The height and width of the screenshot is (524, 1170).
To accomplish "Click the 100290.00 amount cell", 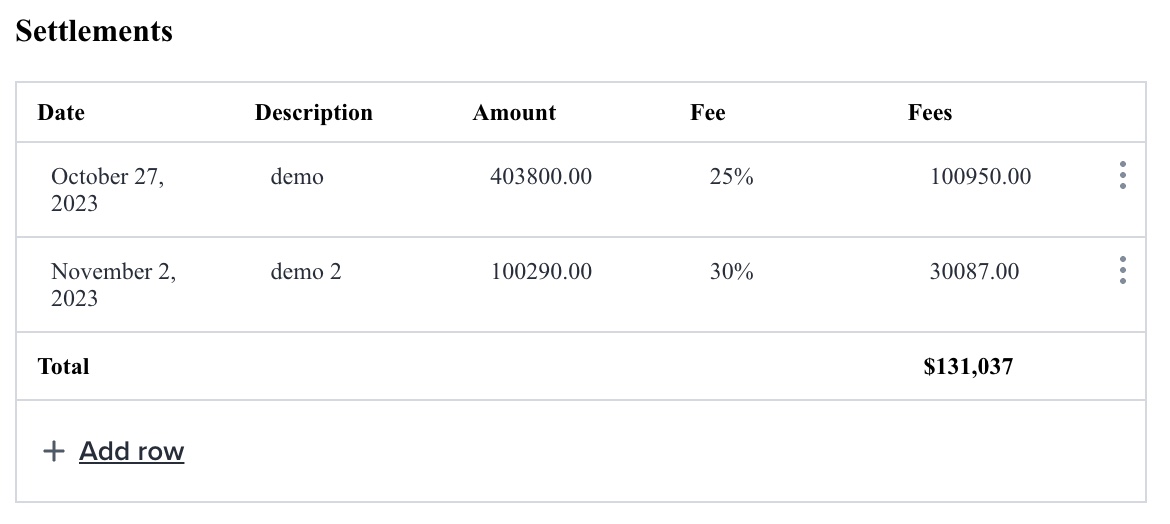I will (x=541, y=272).
